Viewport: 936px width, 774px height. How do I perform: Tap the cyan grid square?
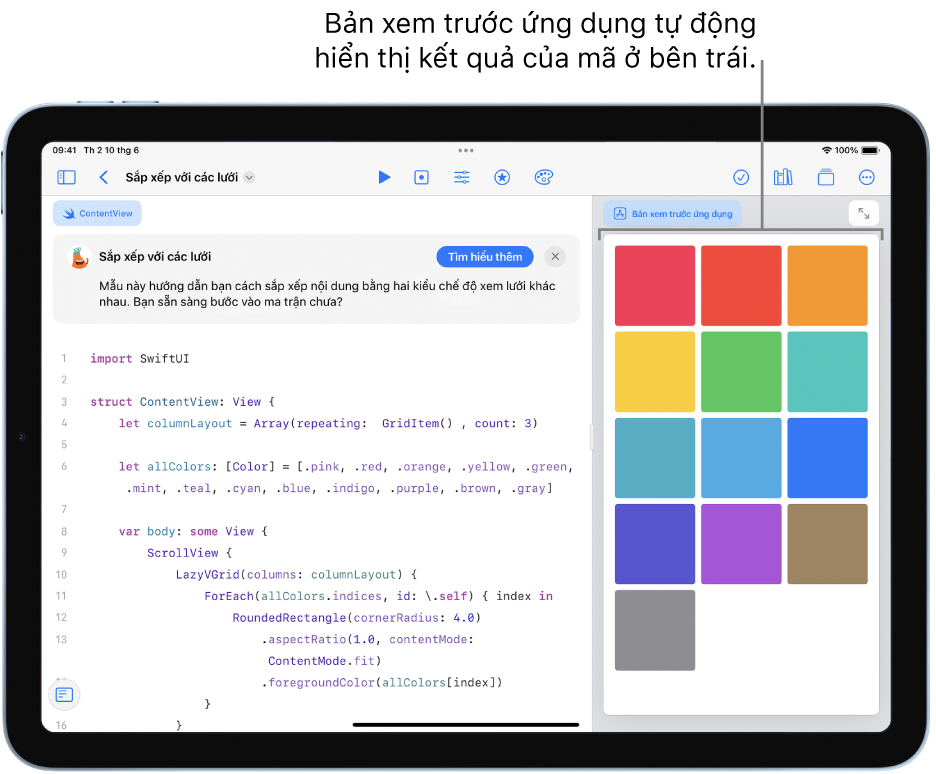[x=741, y=458]
